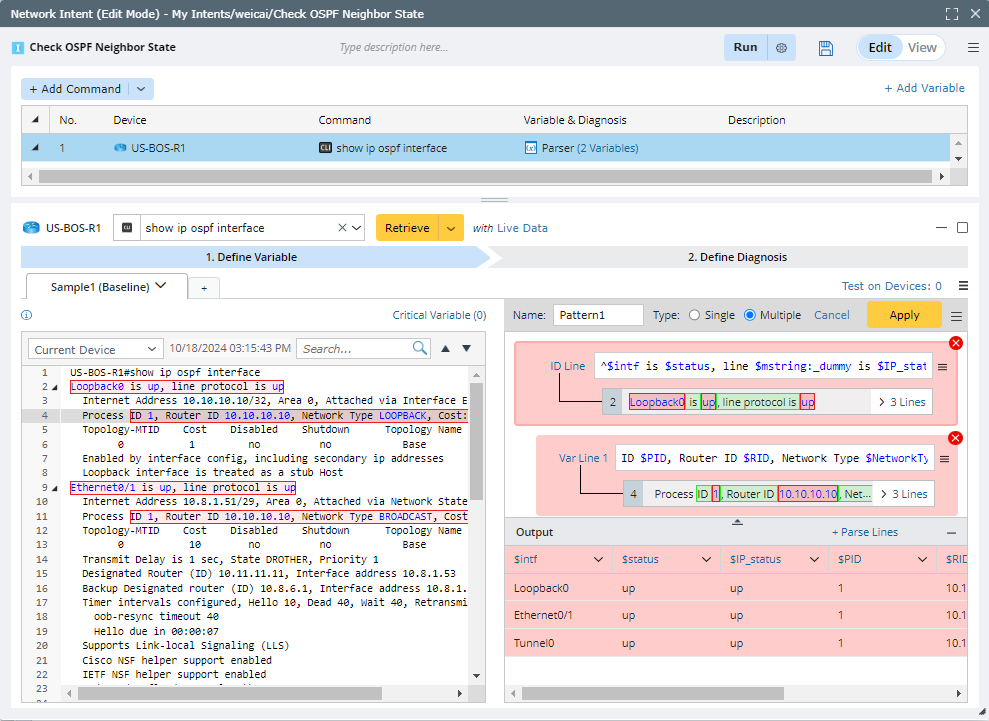Delete the Var Line 1 pattern
Viewport: 989px width, 721px height.
pos(955,438)
